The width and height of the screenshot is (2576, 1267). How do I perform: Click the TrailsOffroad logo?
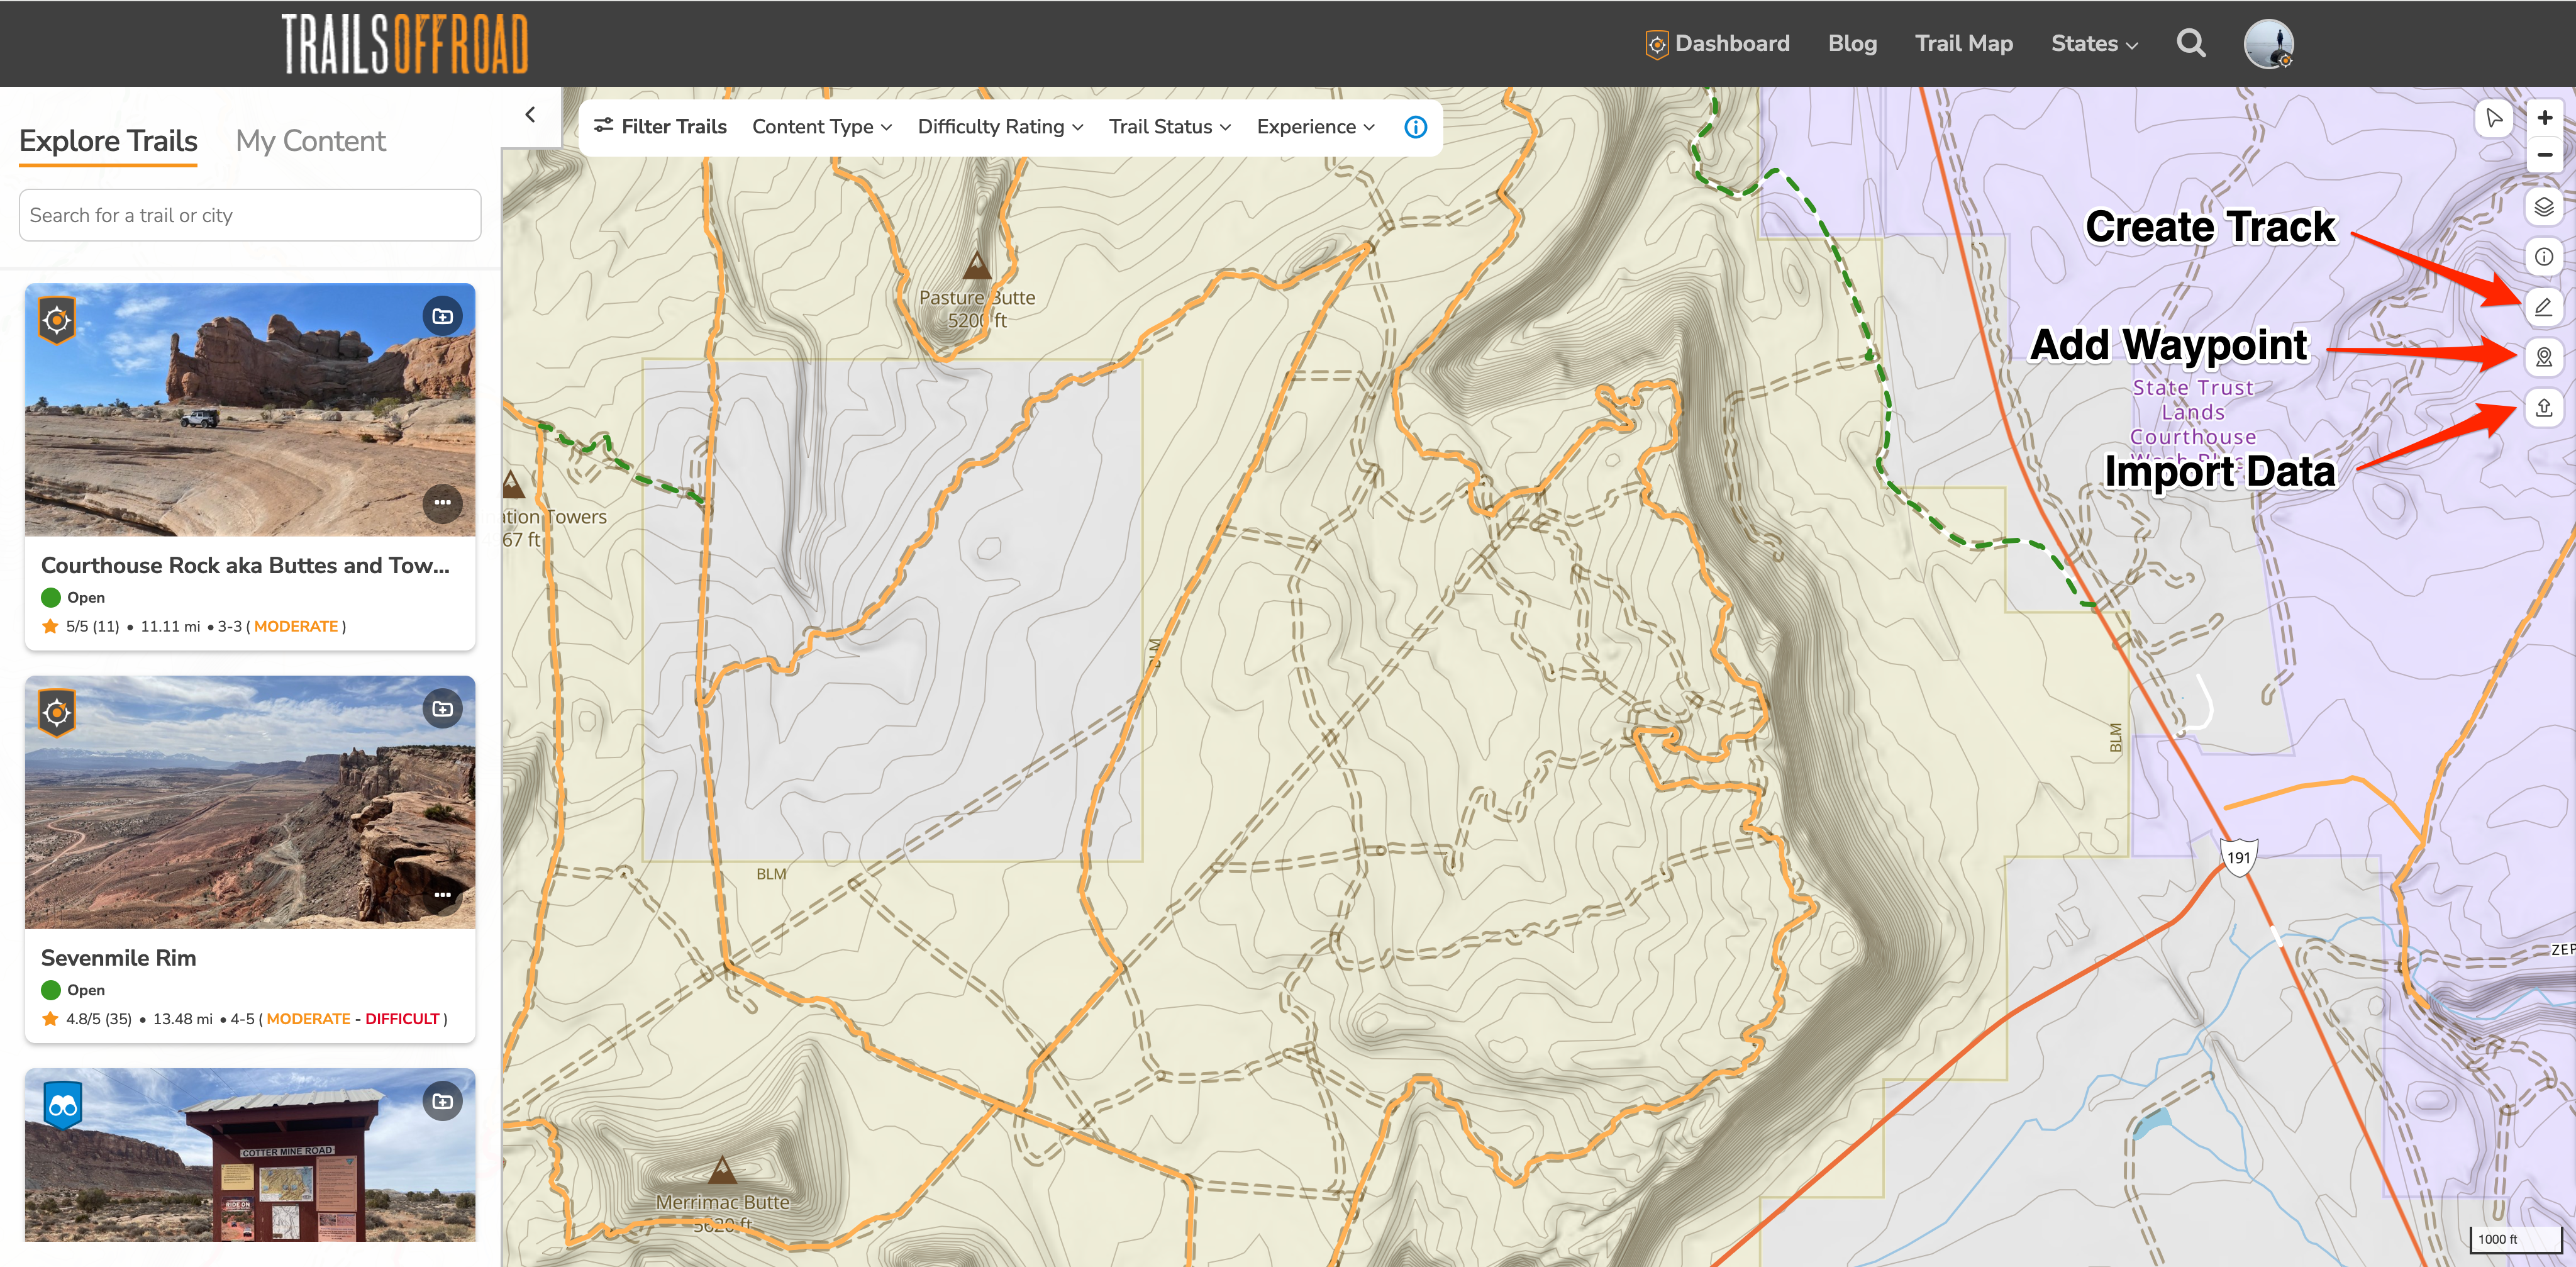coord(404,44)
